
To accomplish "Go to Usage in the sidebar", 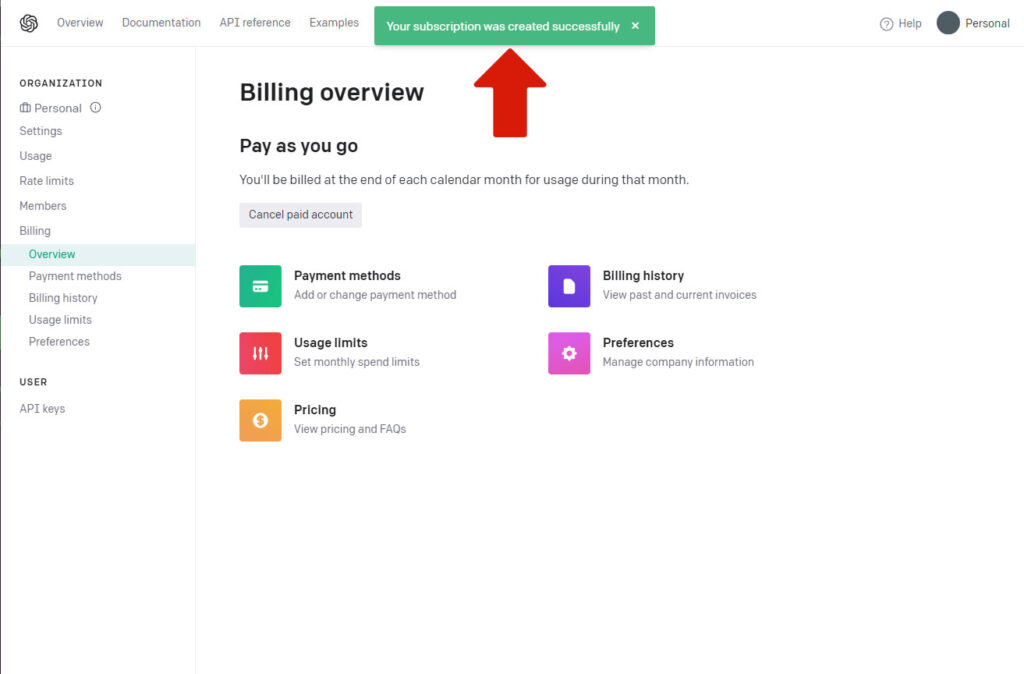I will (35, 156).
